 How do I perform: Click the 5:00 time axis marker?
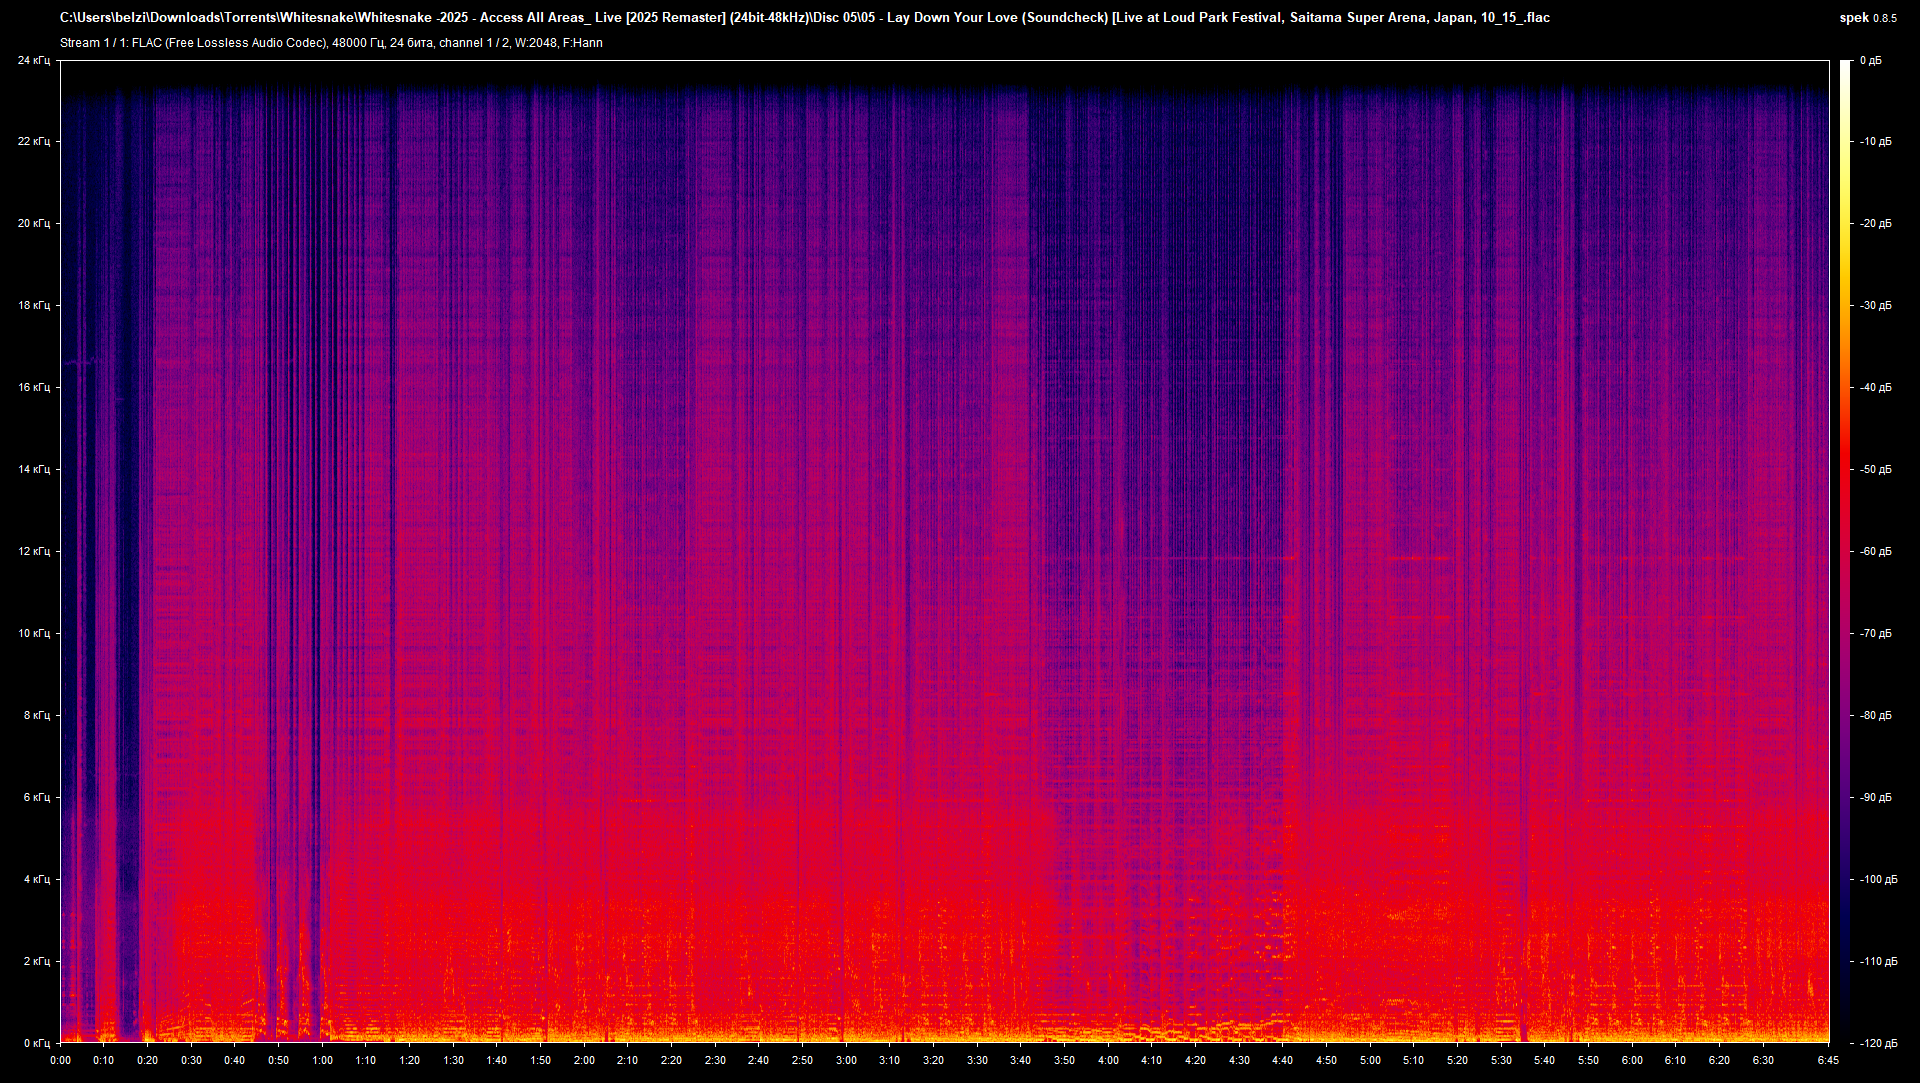pos(1370,1060)
